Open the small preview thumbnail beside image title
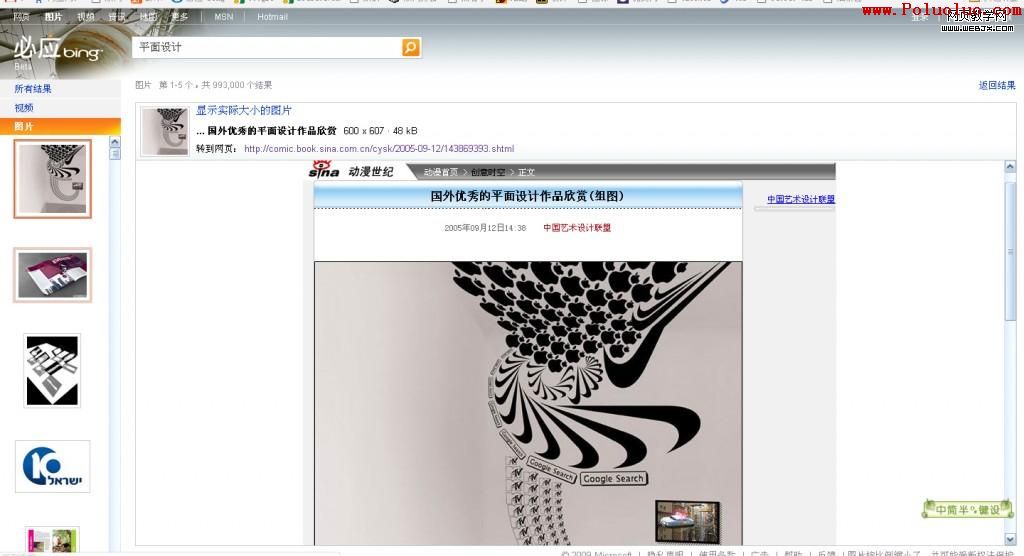 point(164,131)
